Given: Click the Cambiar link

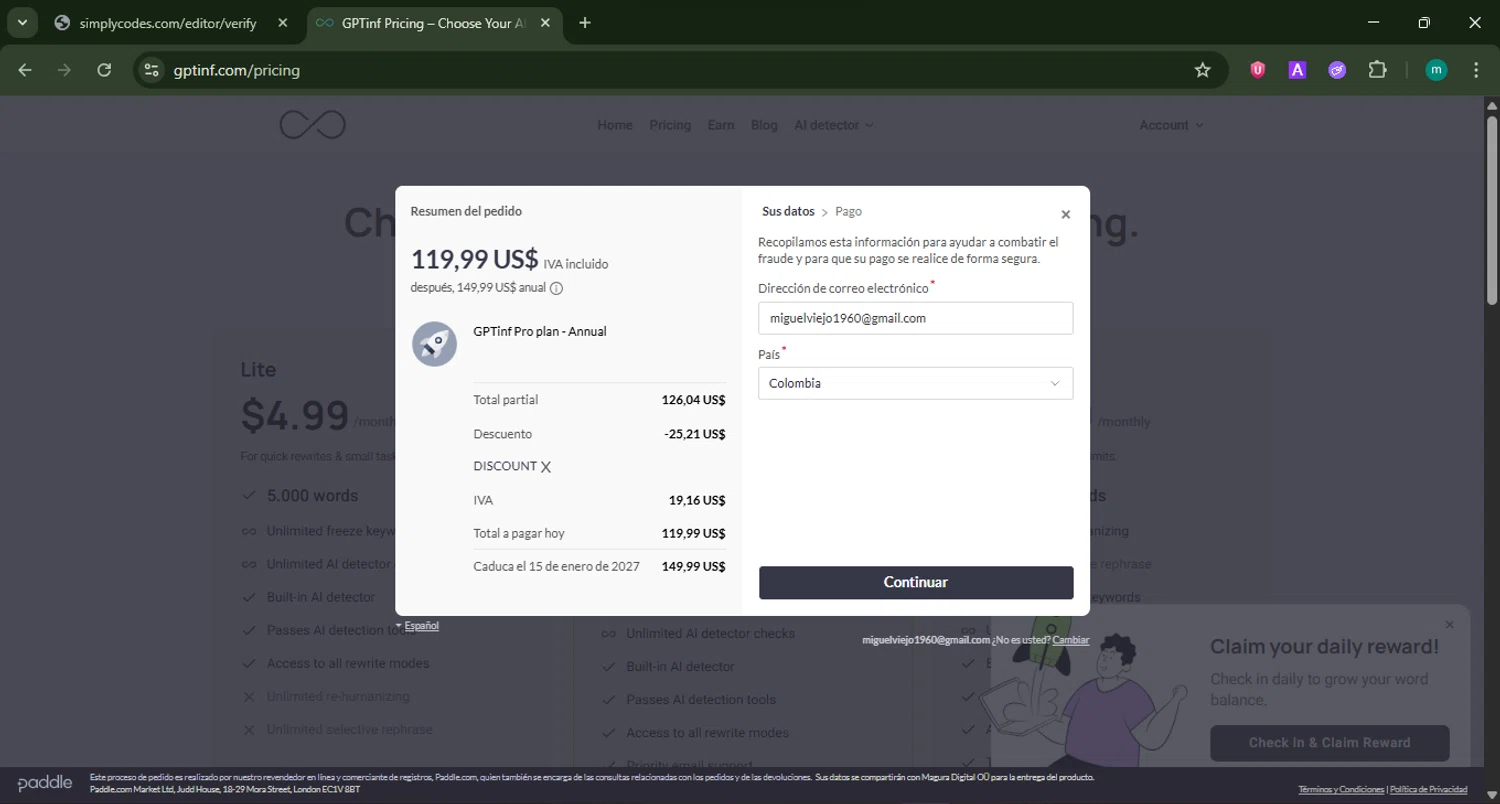Looking at the screenshot, I should [x=1071, y=639].
